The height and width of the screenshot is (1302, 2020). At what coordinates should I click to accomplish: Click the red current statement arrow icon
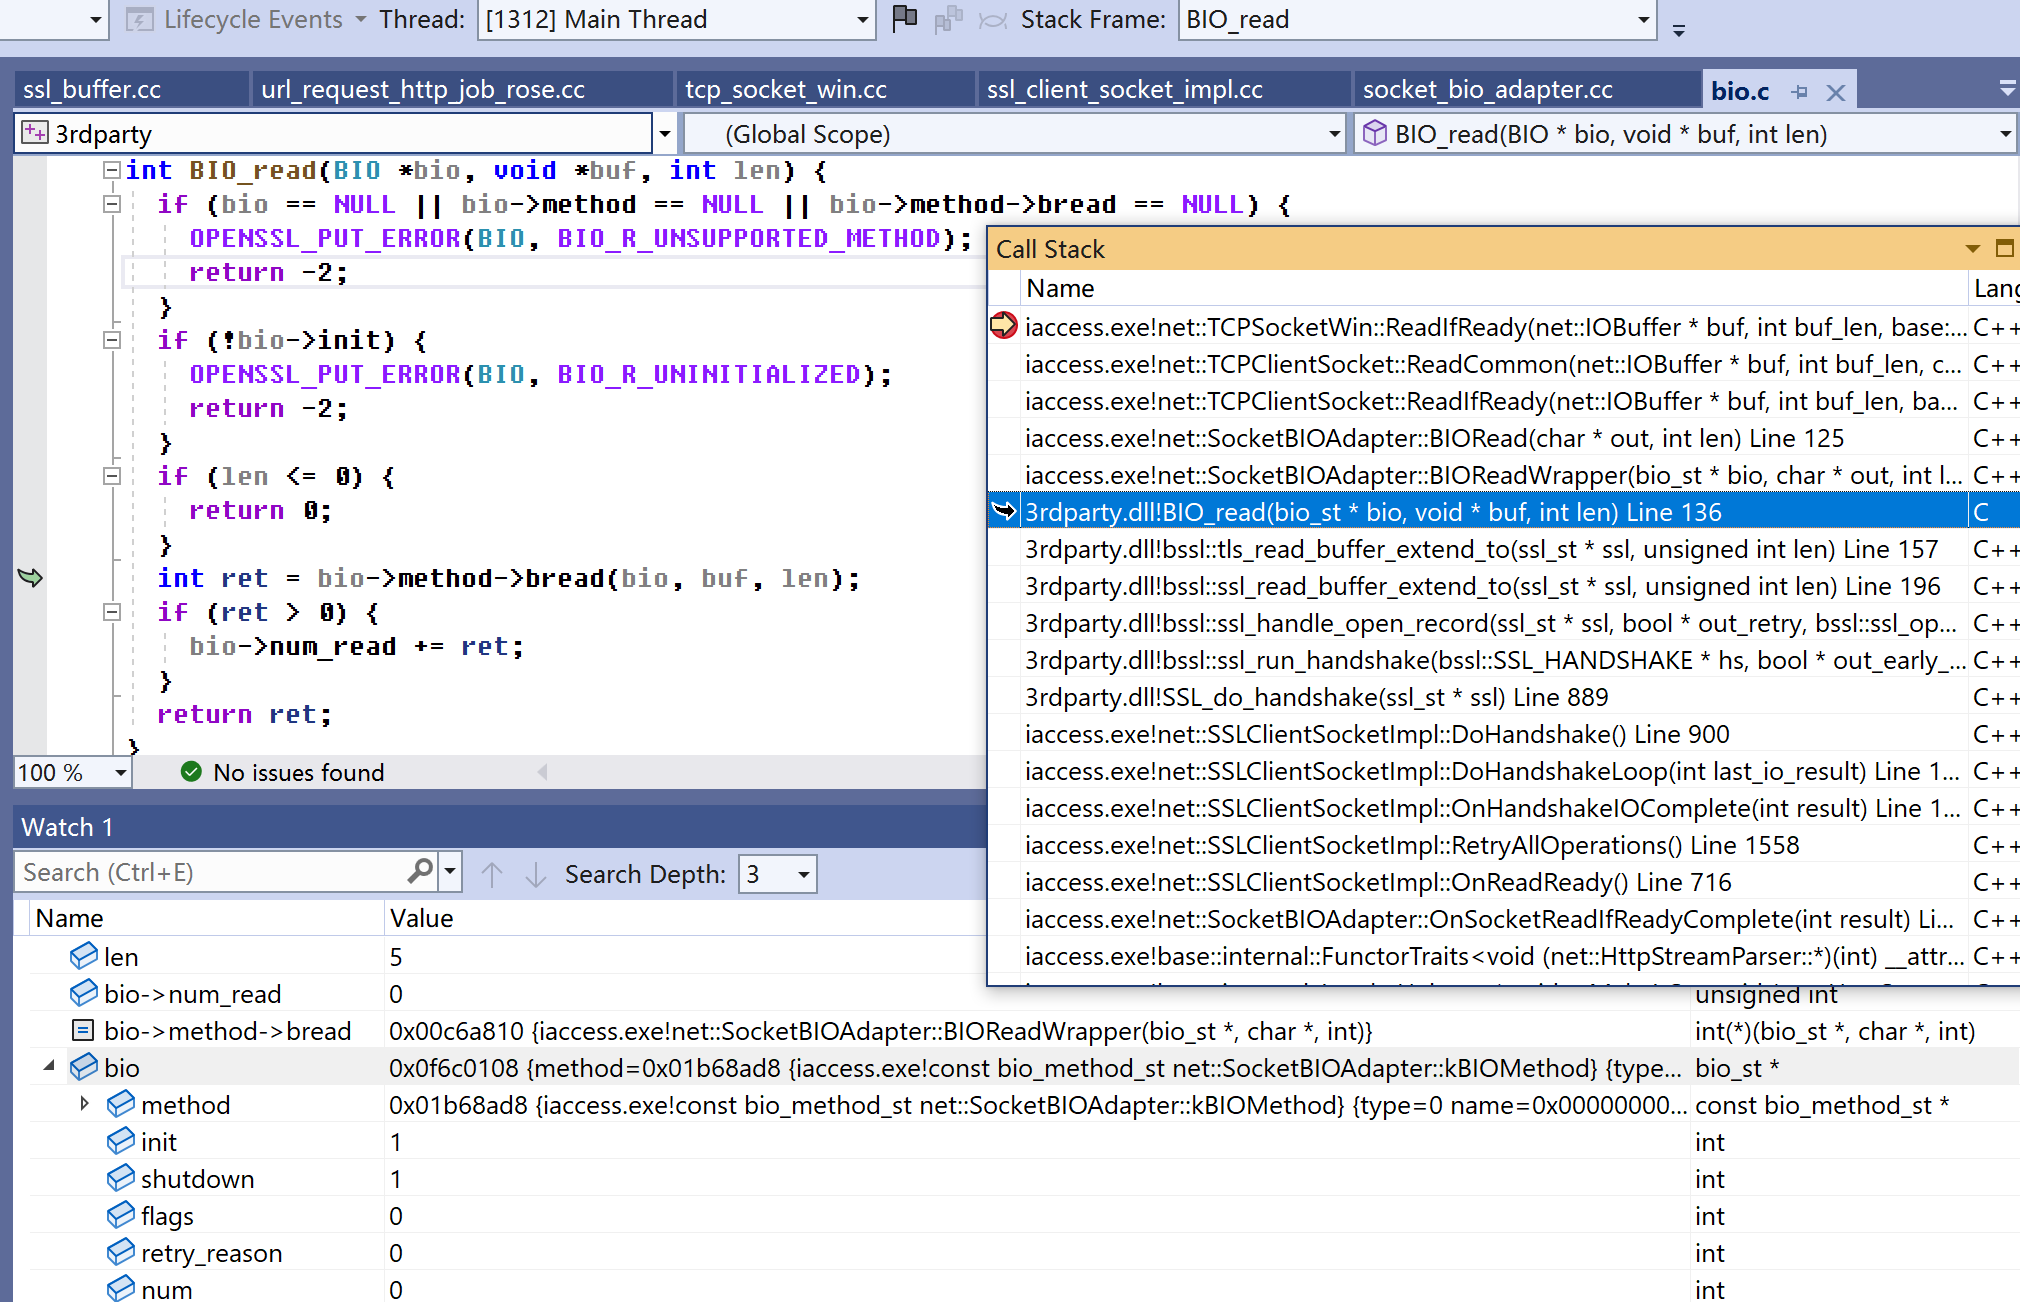pos(1003,326)
